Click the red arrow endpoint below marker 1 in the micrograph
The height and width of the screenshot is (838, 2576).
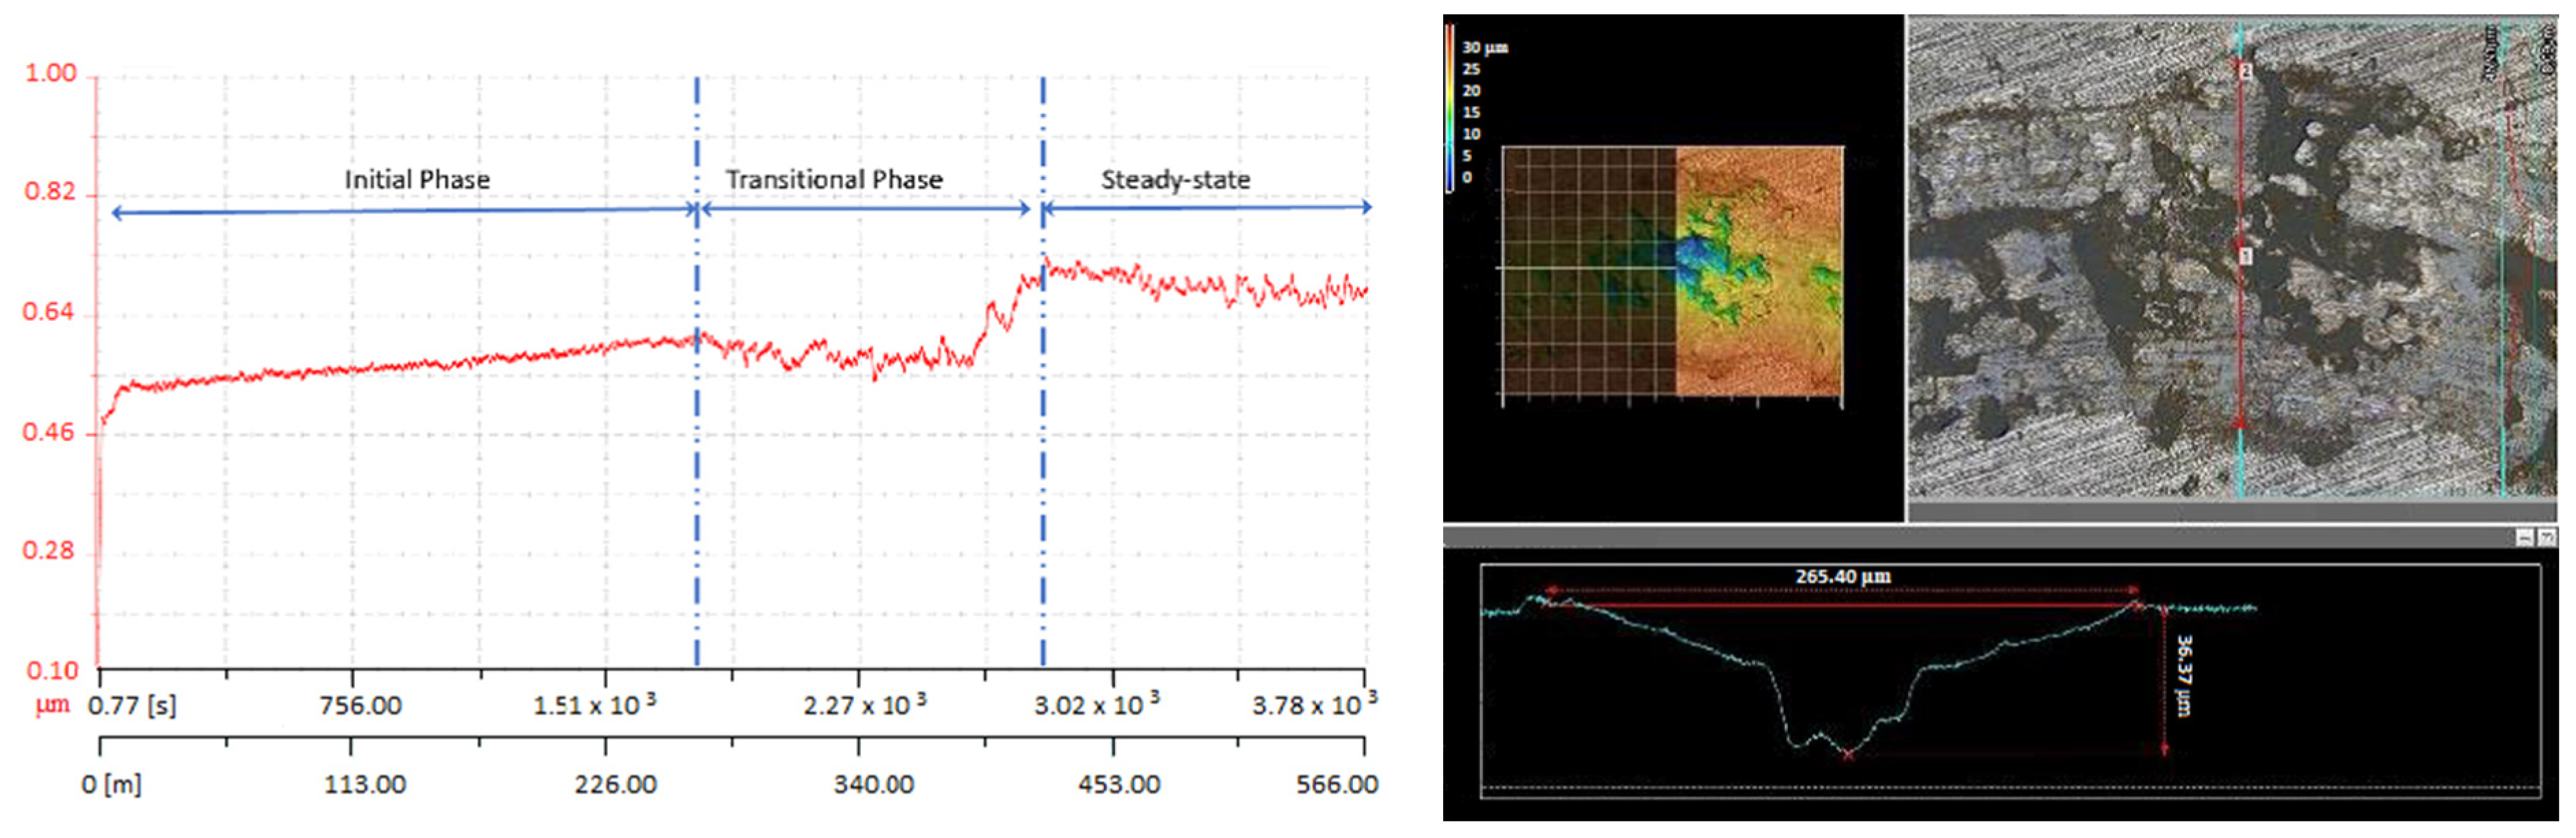[2240, 423]
